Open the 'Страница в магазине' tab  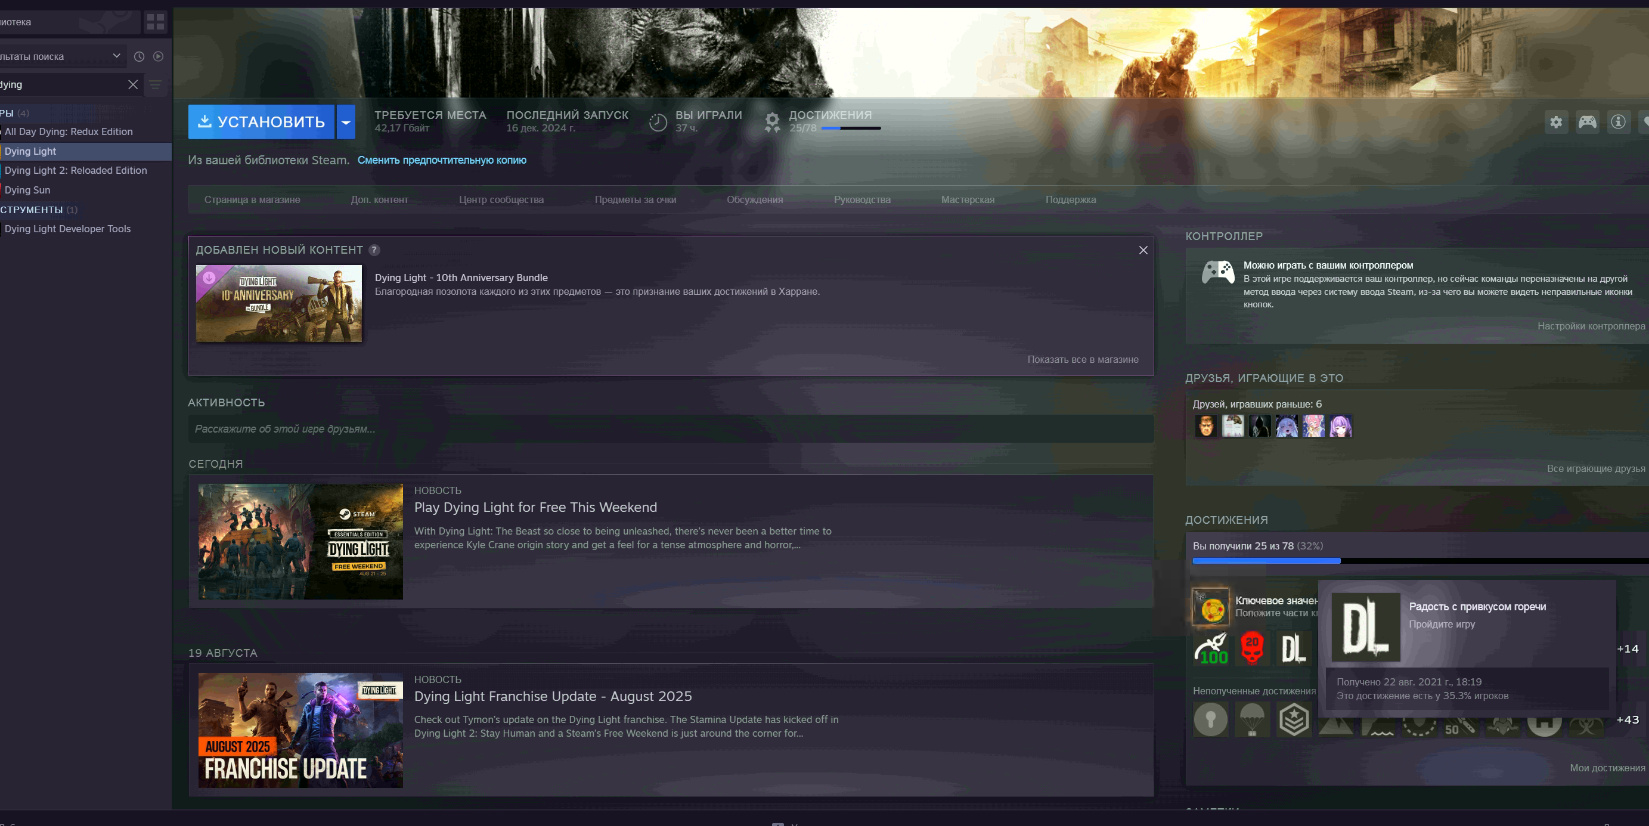(252, 200)
